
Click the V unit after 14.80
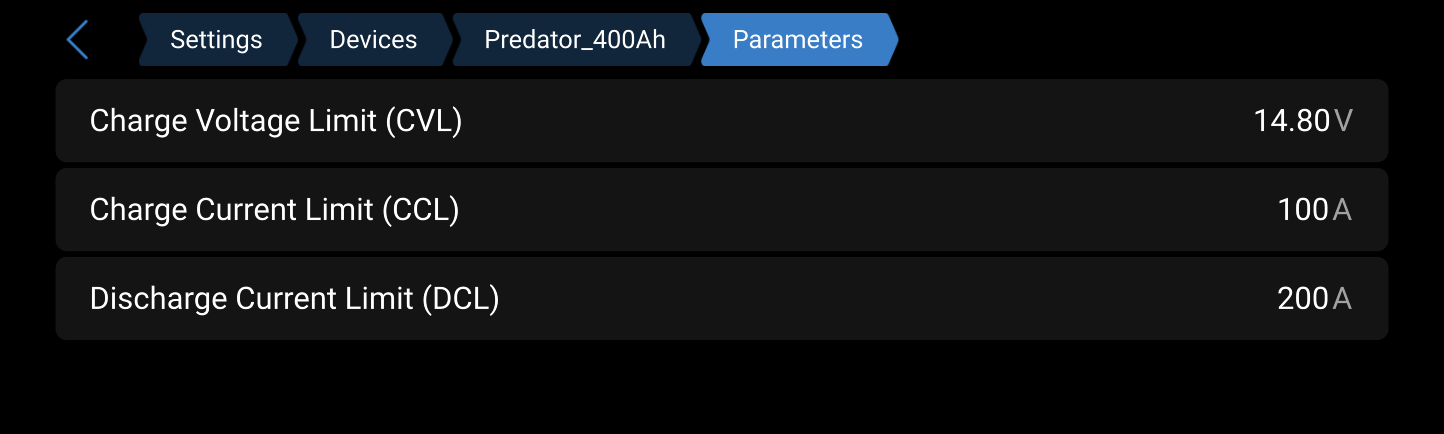[x=1343, y=121]
